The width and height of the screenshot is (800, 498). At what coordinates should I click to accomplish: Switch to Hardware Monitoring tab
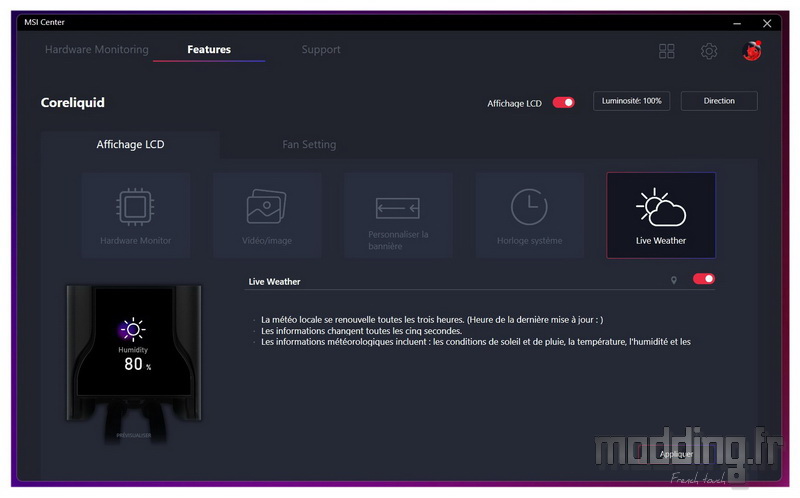97,49
